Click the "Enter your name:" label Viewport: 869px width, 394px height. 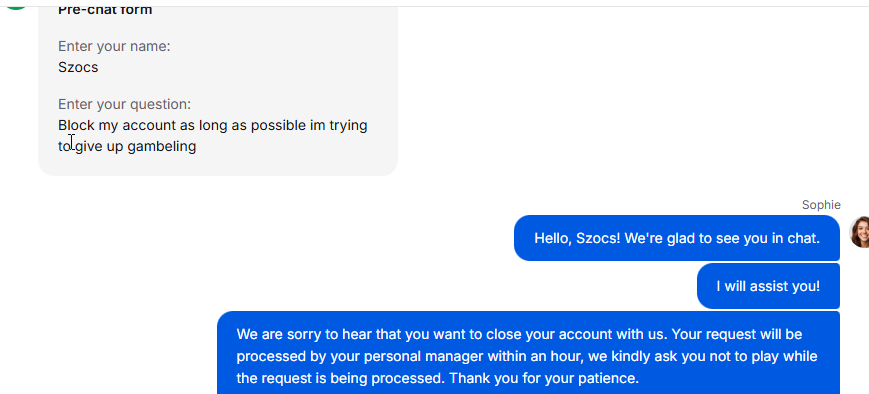[114, 47]
